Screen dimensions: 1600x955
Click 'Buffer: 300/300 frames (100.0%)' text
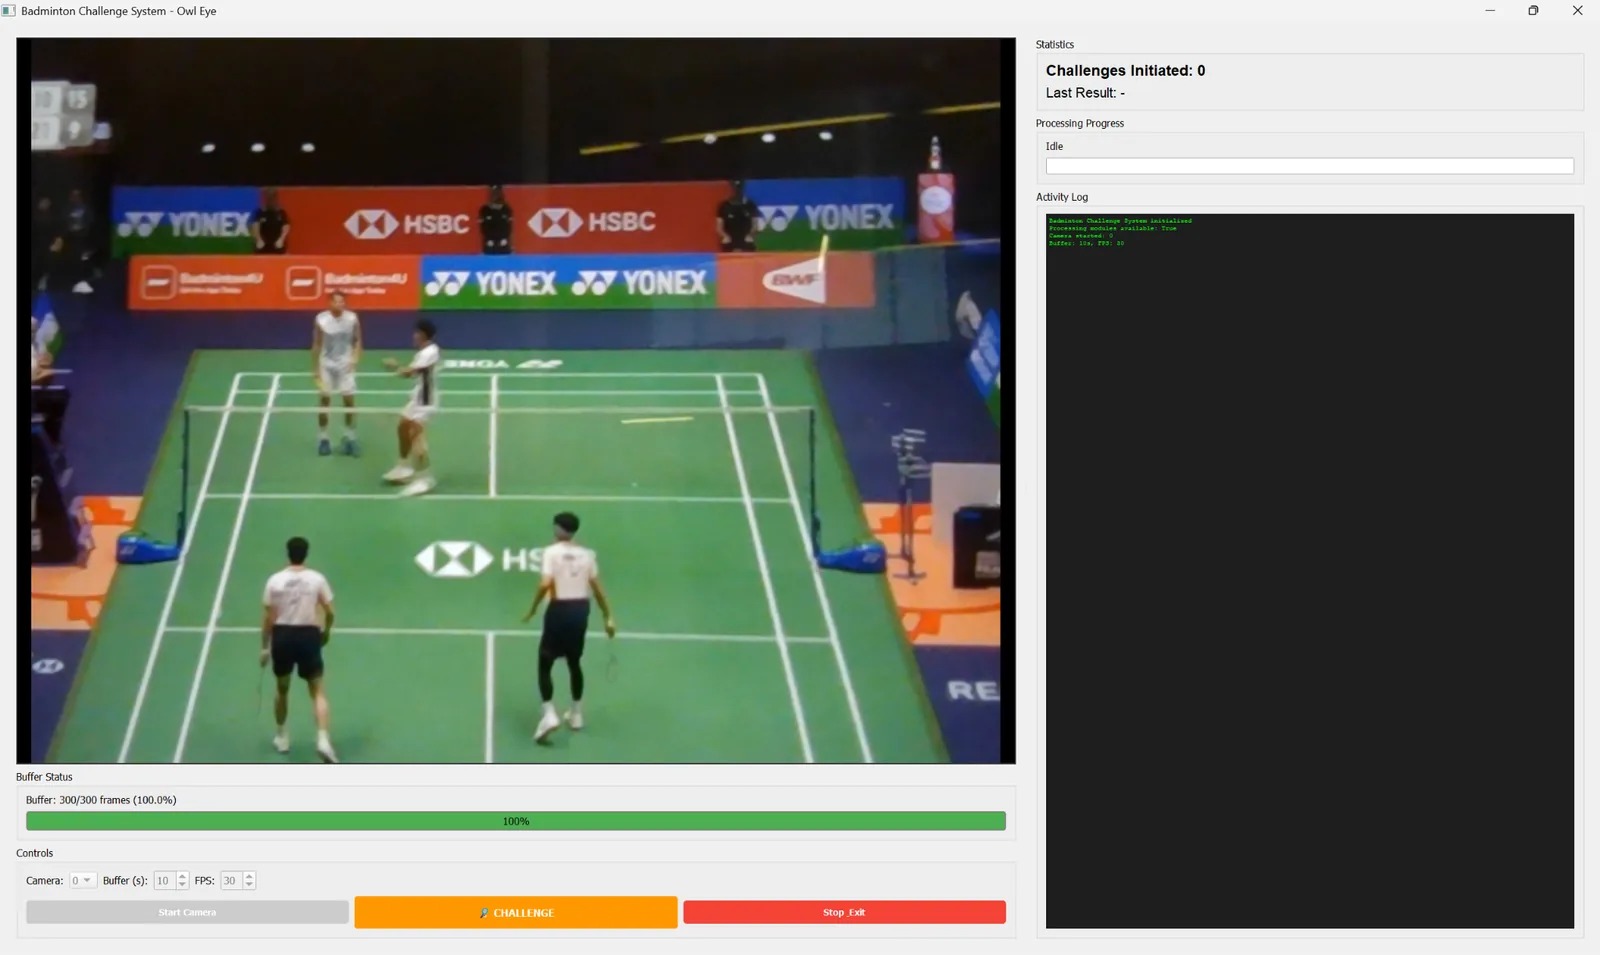101,800
